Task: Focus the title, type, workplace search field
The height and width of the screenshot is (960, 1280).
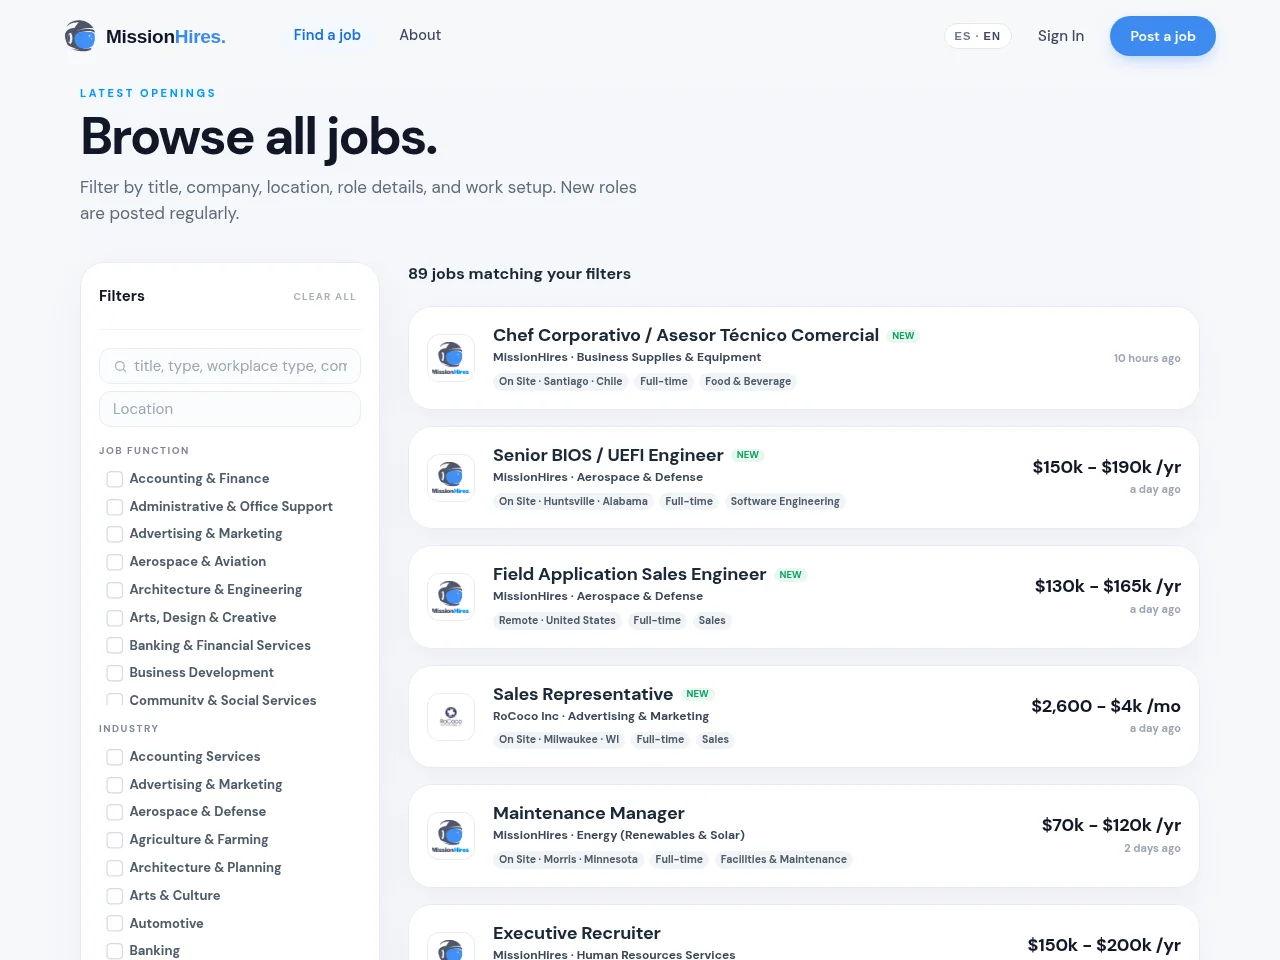Action: [x=230, y=366]
